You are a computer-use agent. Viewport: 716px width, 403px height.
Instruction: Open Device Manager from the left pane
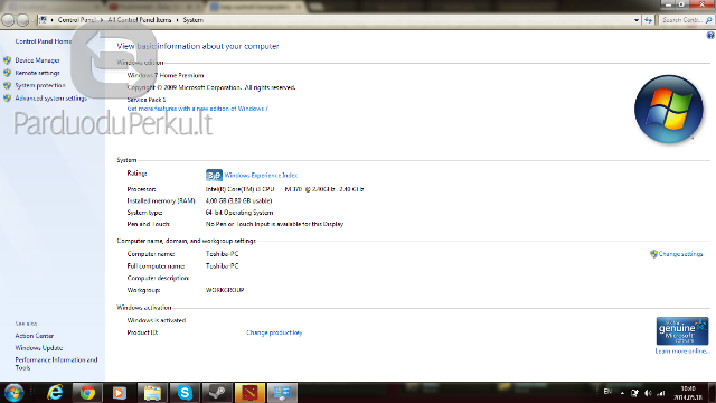point(38,61)
